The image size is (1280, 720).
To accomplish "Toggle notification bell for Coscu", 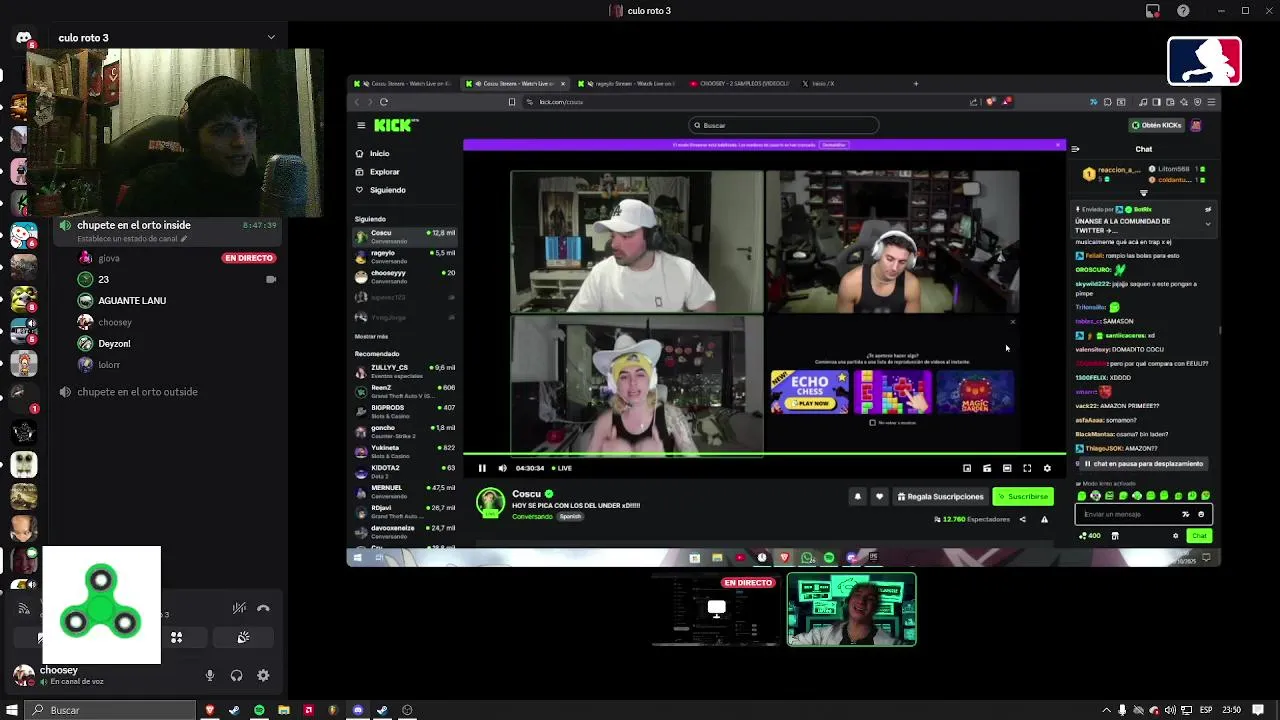I will [x=857, y=496].
